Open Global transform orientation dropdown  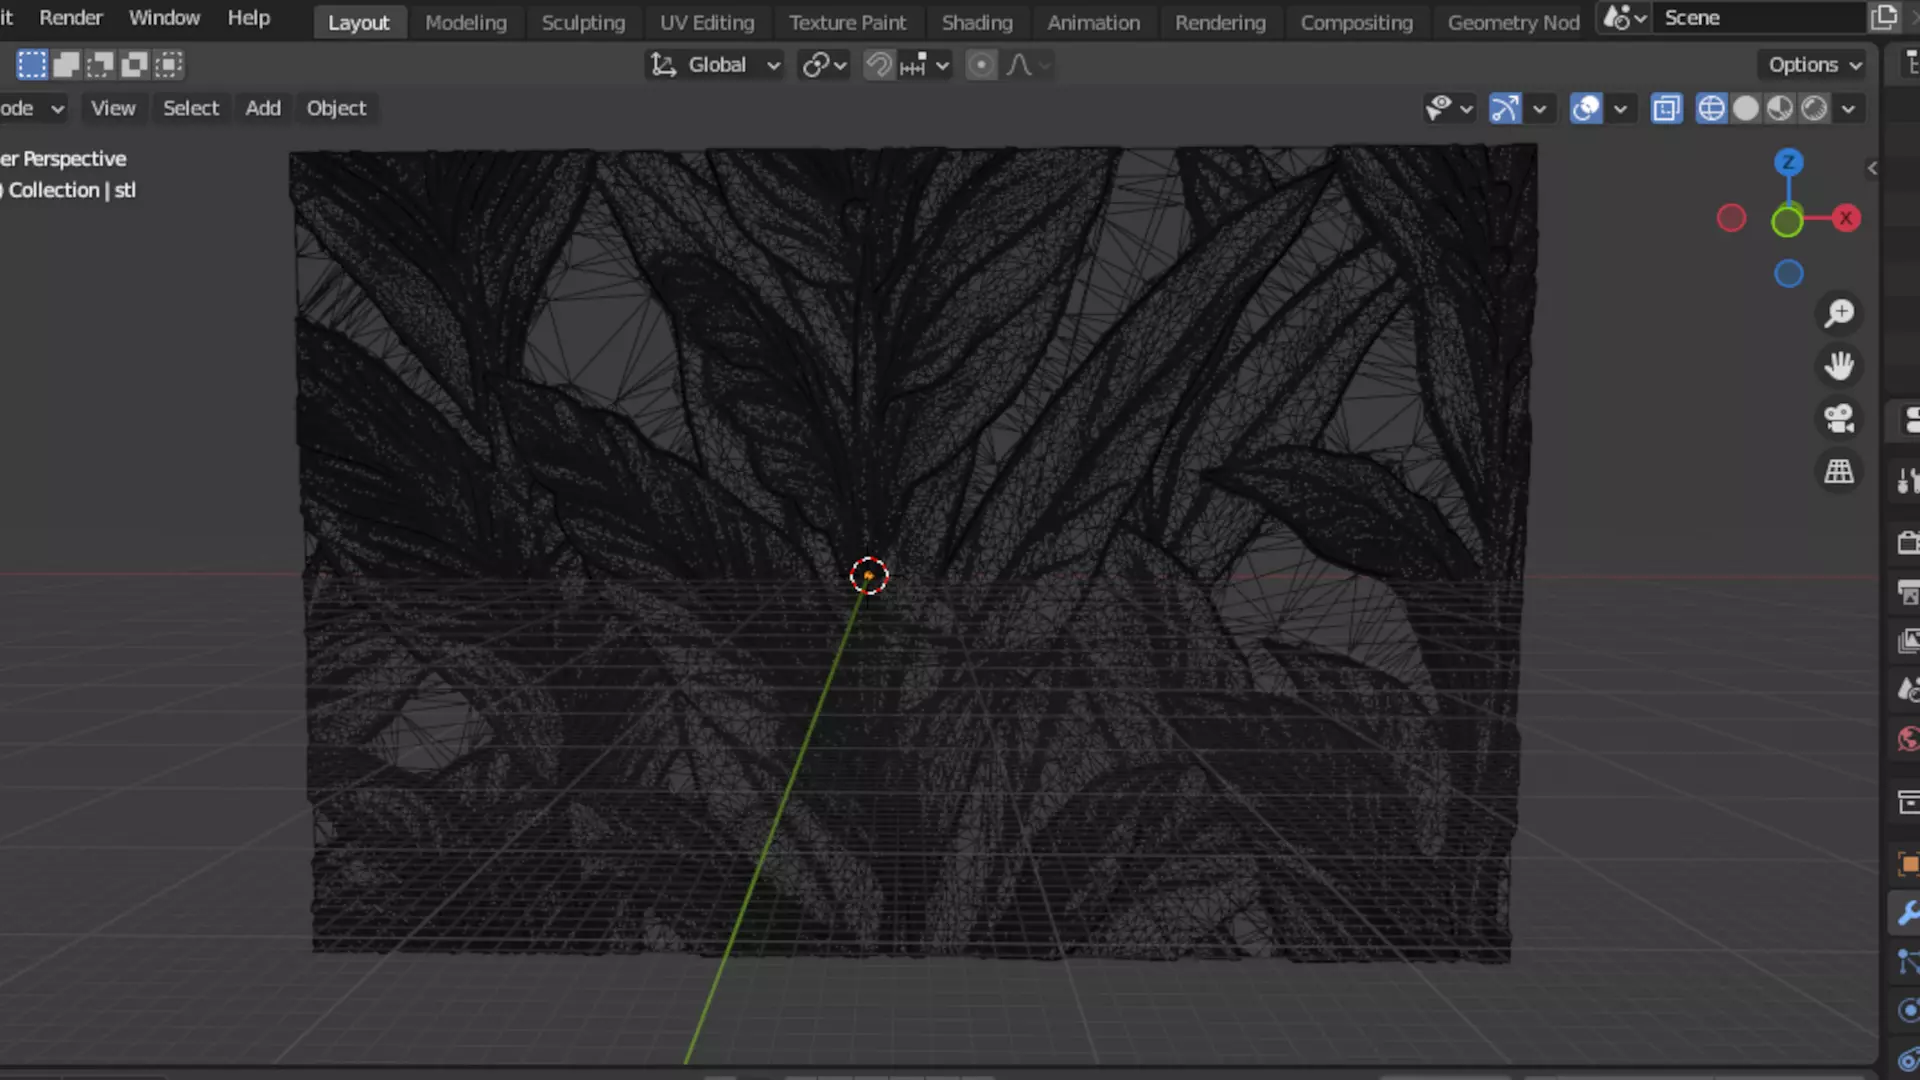click(715, 65)
